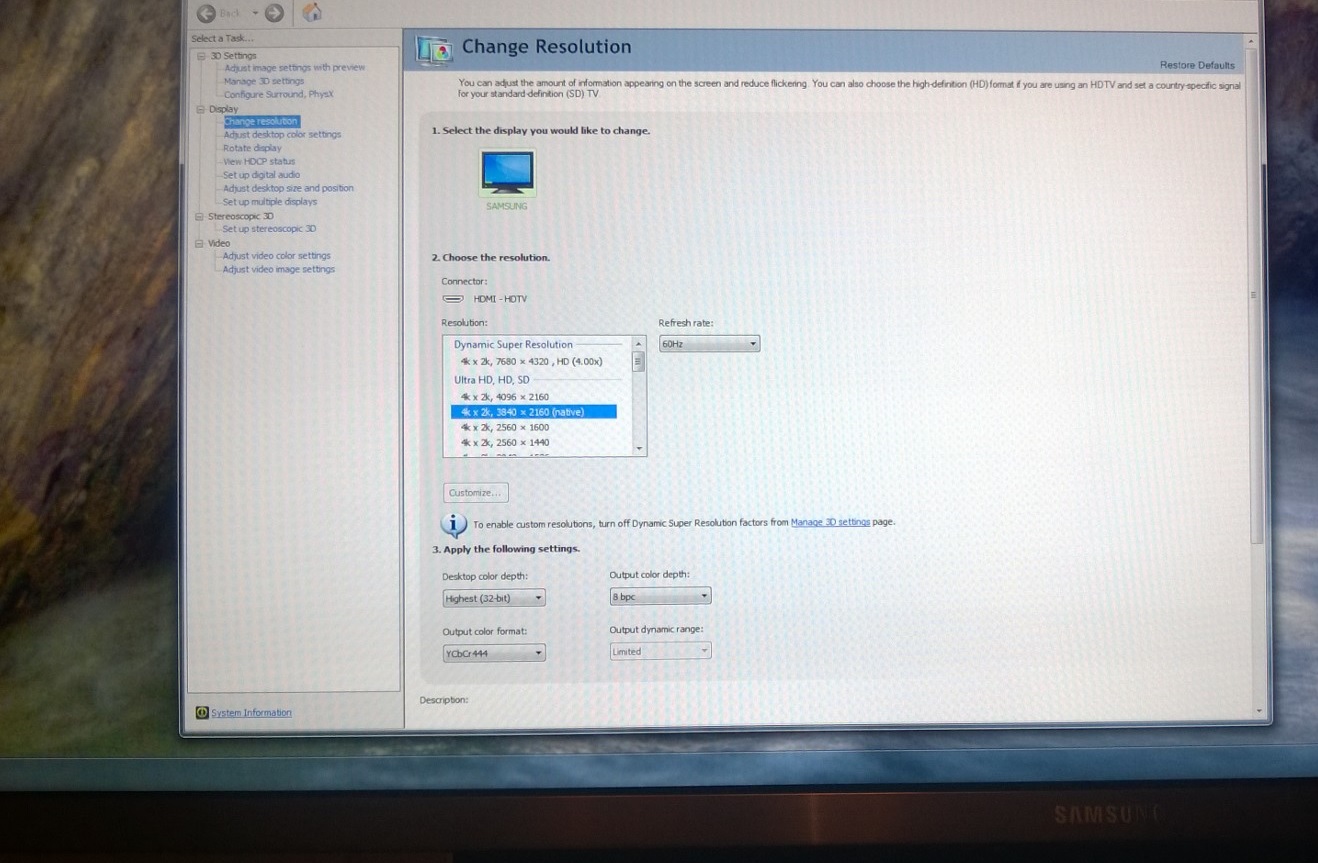The image size is (1318, 863).
Task: Open the Refresh rate 60Hz dropdown
Action: [709, 344]
